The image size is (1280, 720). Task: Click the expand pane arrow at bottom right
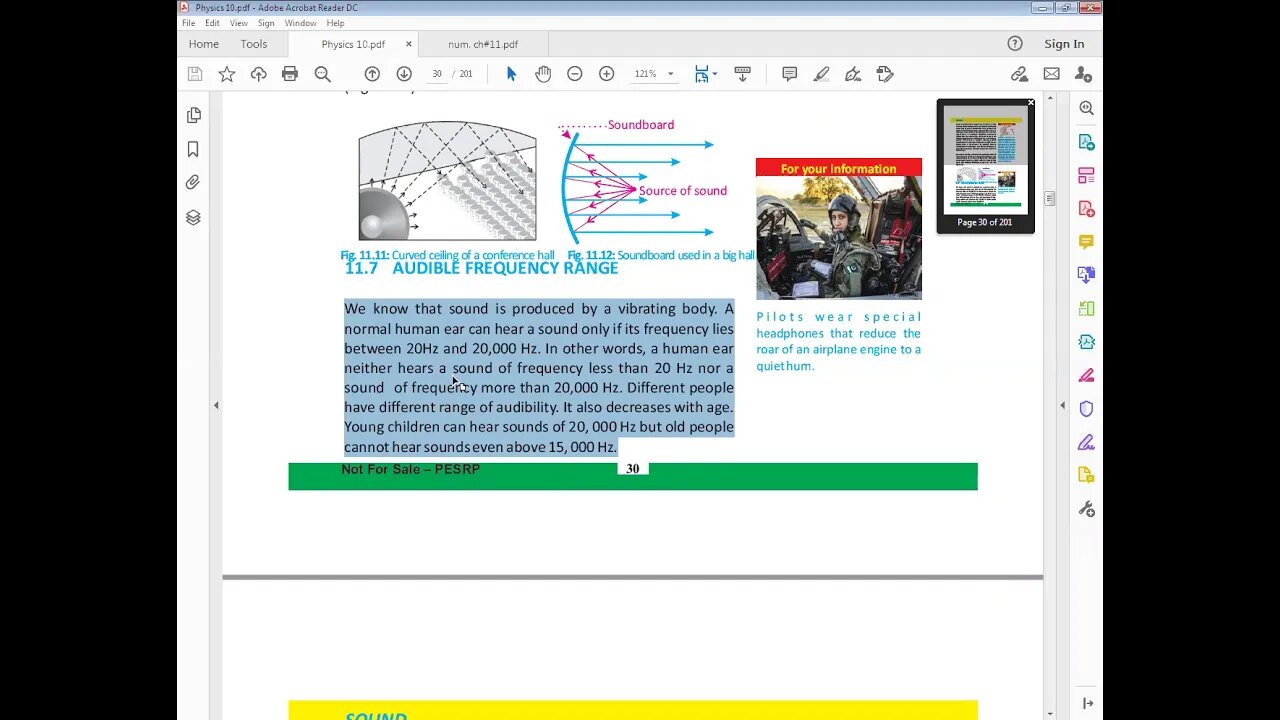[x=1087, y=704]
